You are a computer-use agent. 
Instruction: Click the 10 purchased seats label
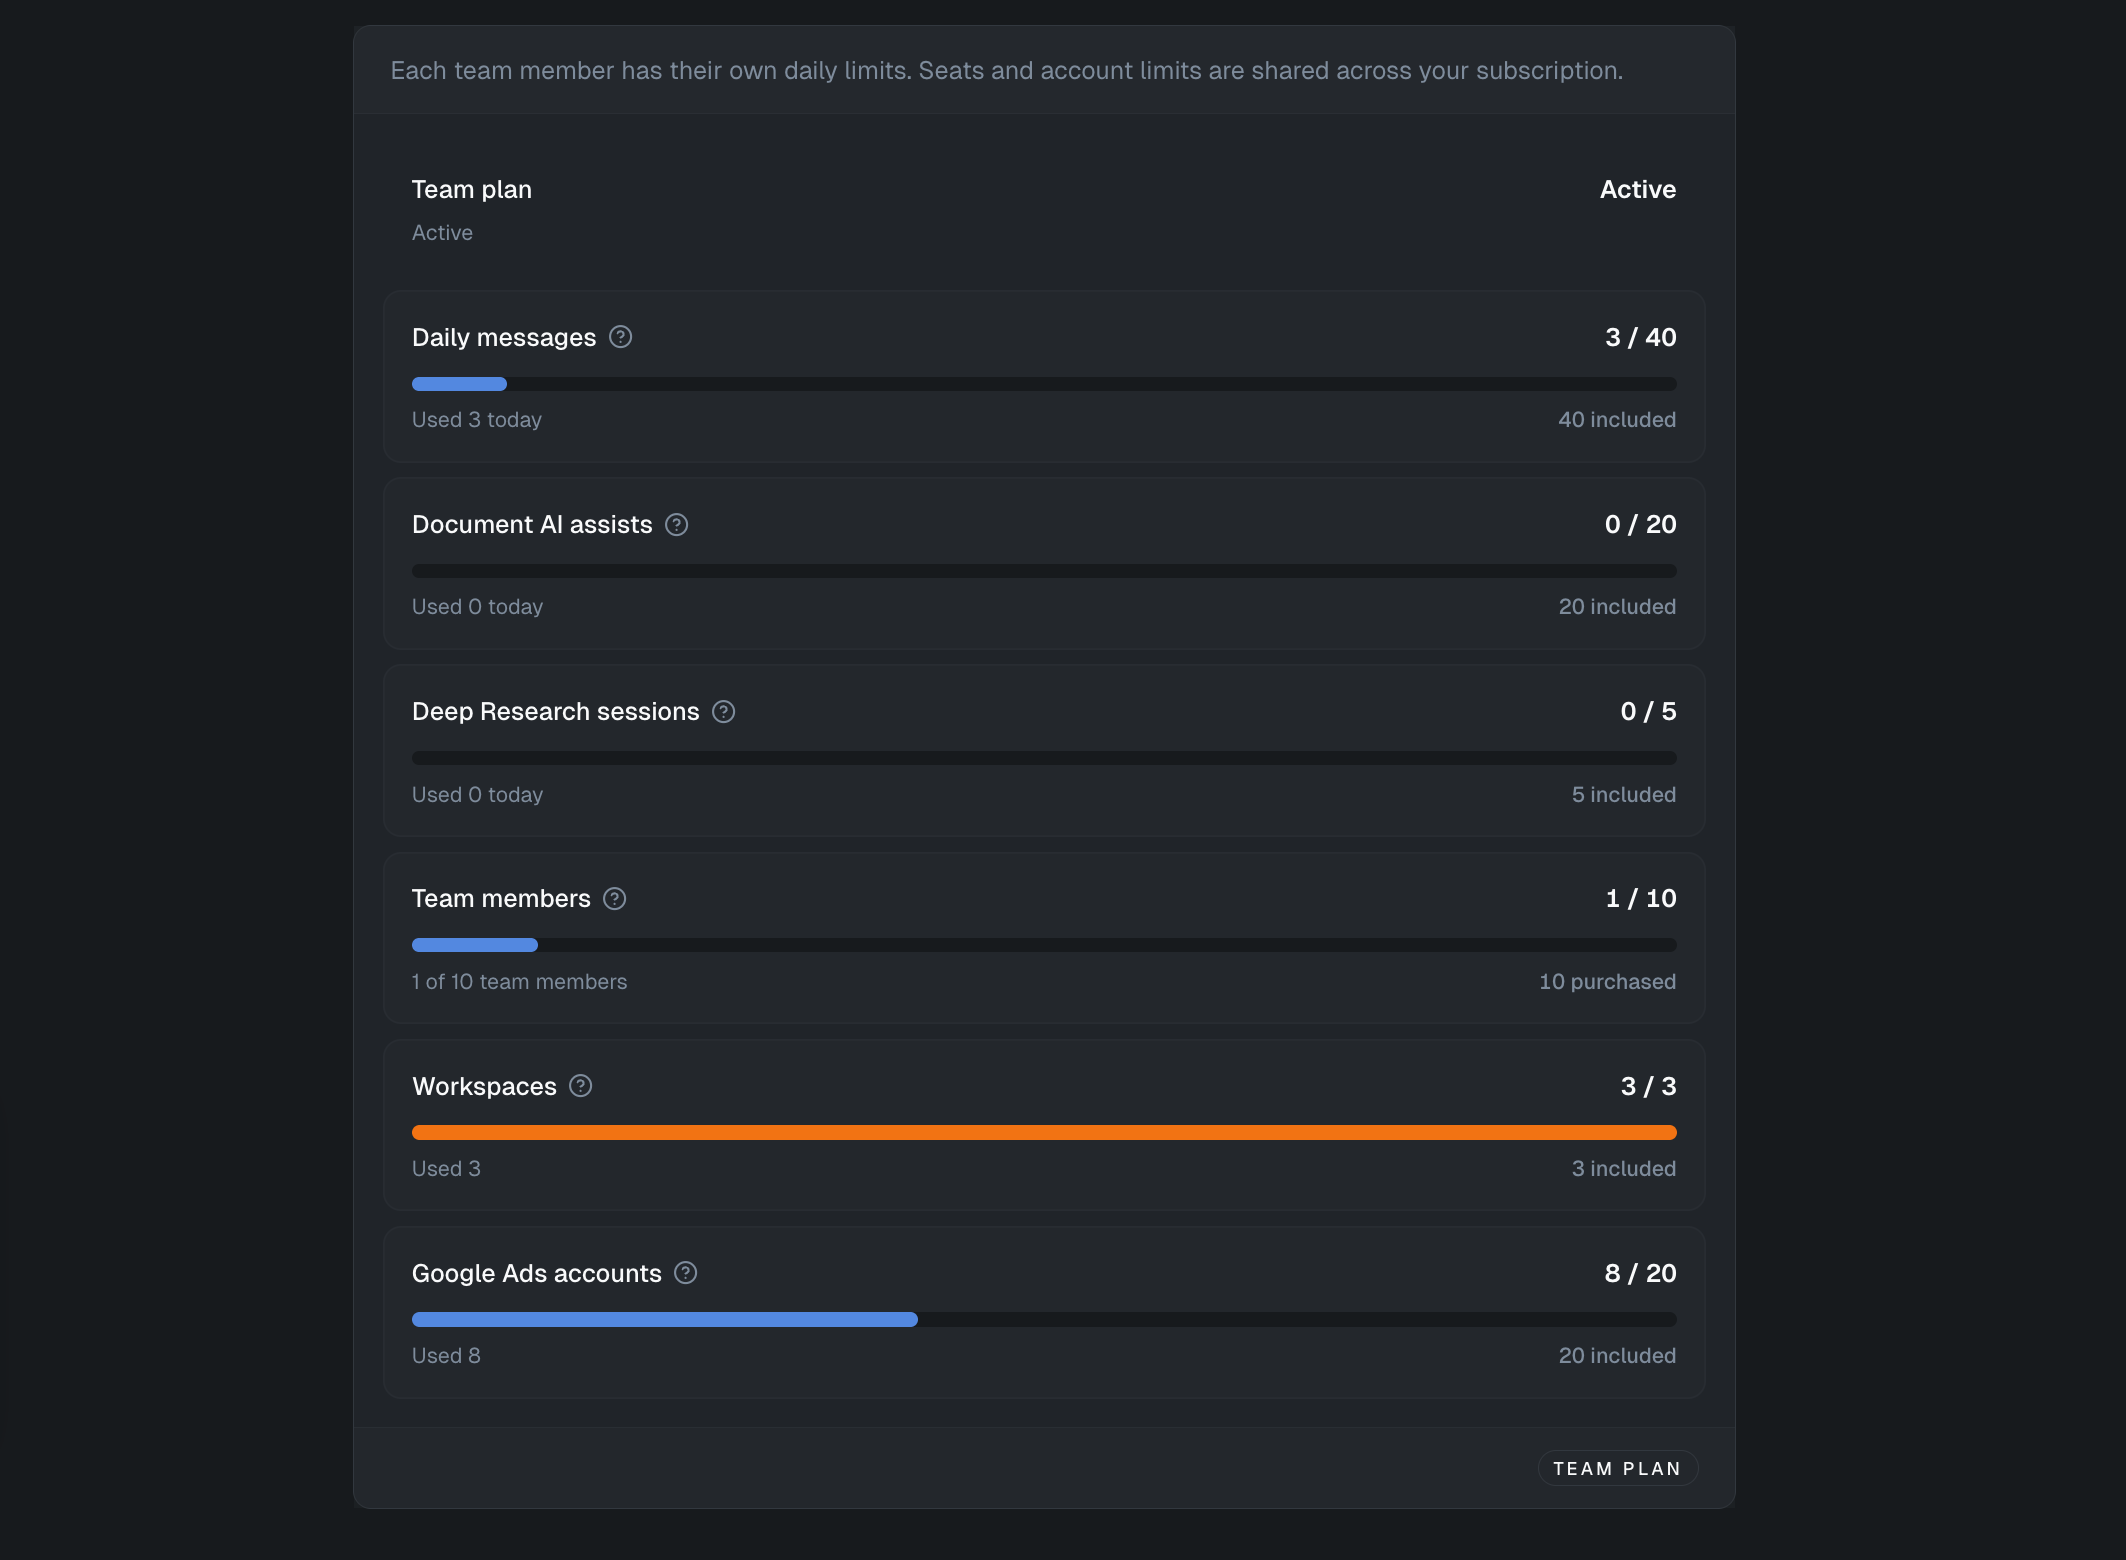(x=1607, y=982)
